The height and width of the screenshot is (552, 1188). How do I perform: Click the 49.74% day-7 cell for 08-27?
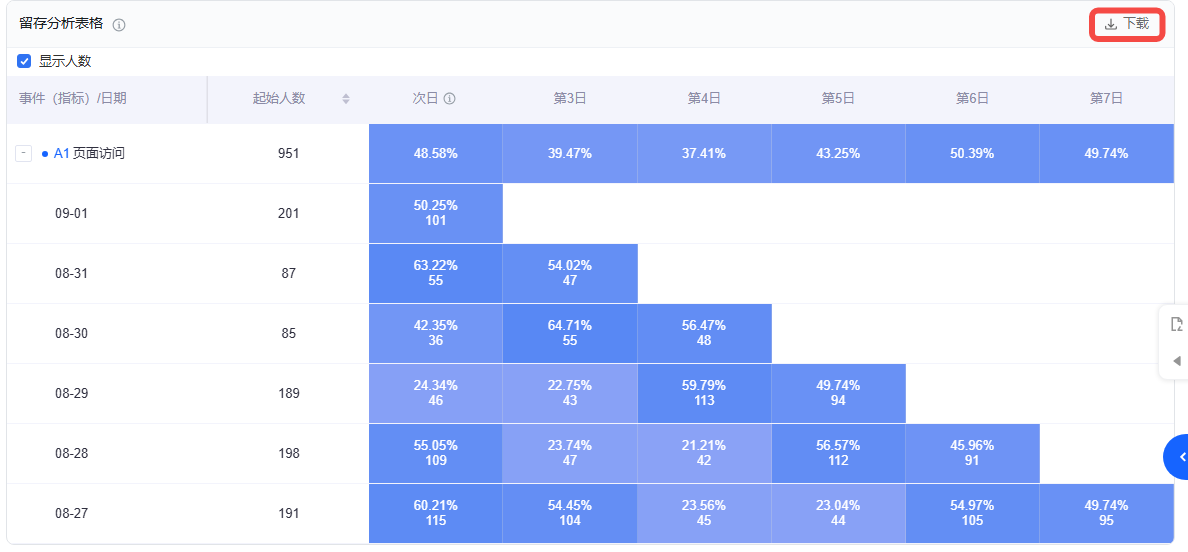(1106, 513)
